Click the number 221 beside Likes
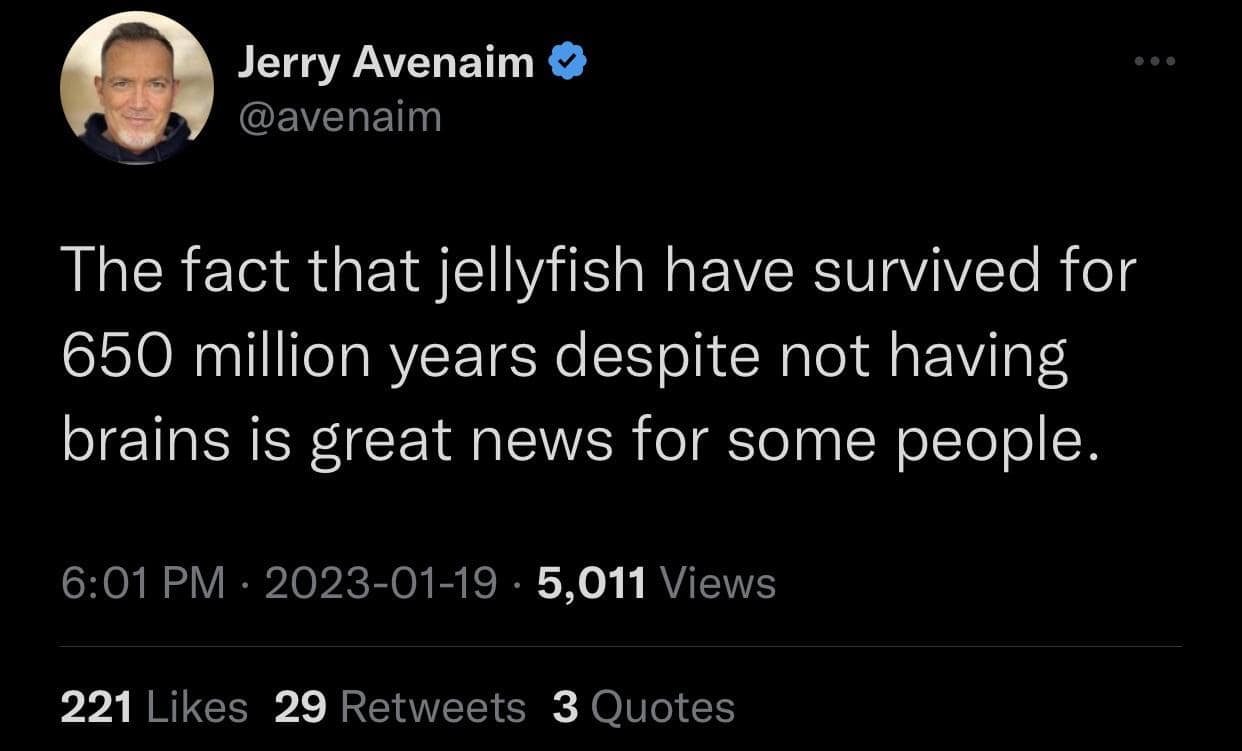1242x751 pixels. click(96, 707)
